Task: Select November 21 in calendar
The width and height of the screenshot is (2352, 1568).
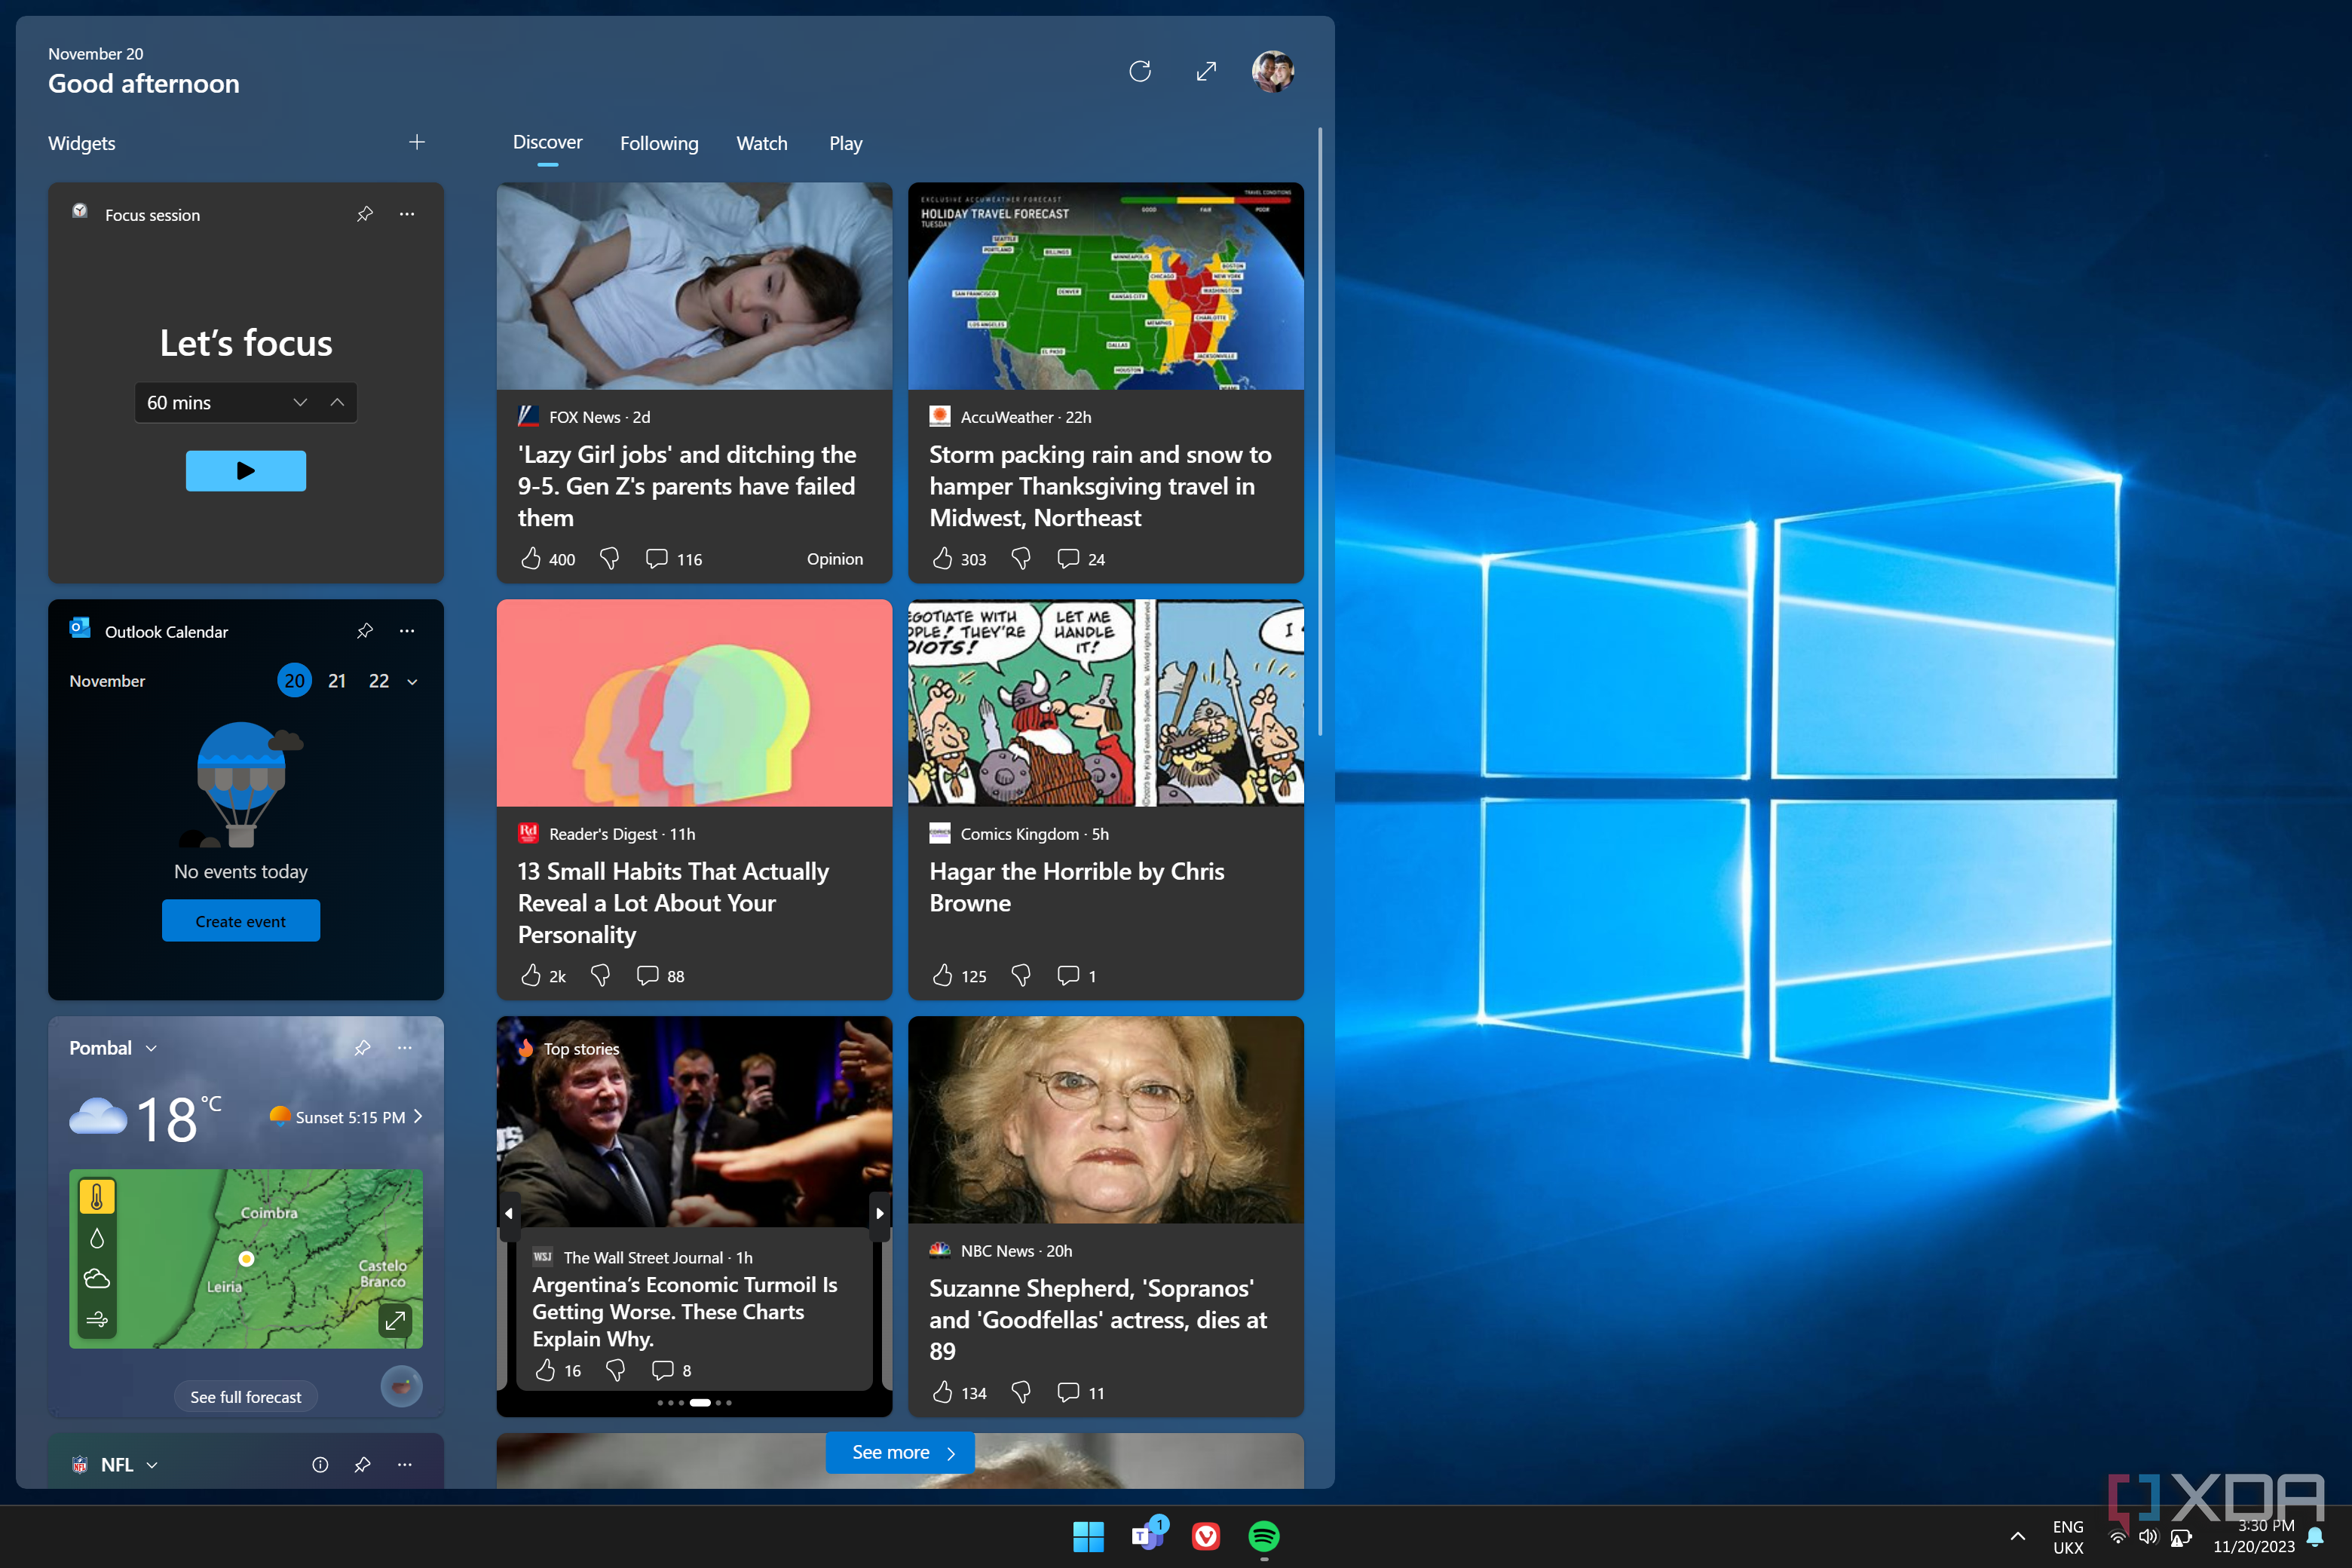Action: pos(337,681)
